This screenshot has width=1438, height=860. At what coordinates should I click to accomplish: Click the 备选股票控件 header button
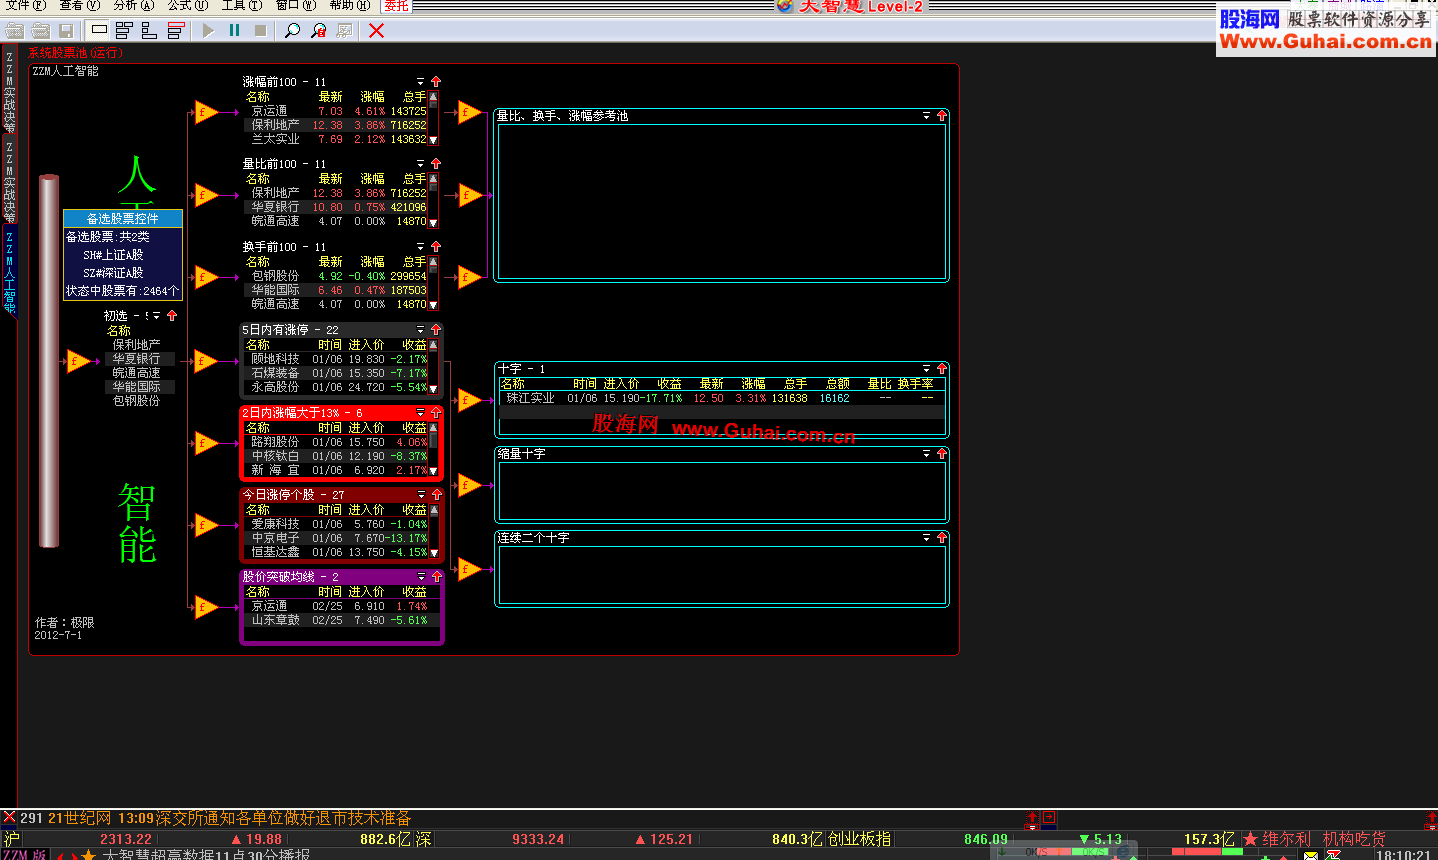click(x=122, y=218)
